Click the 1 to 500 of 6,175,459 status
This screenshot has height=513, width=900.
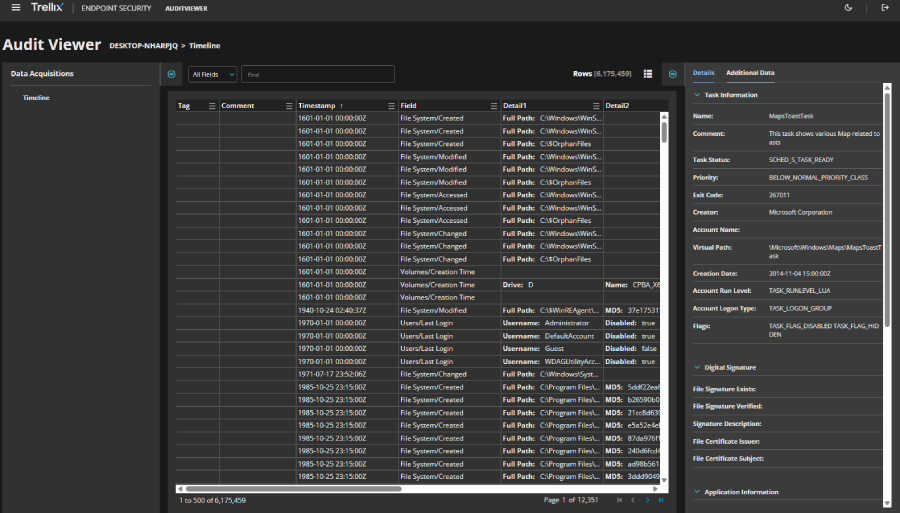(212, 500)
